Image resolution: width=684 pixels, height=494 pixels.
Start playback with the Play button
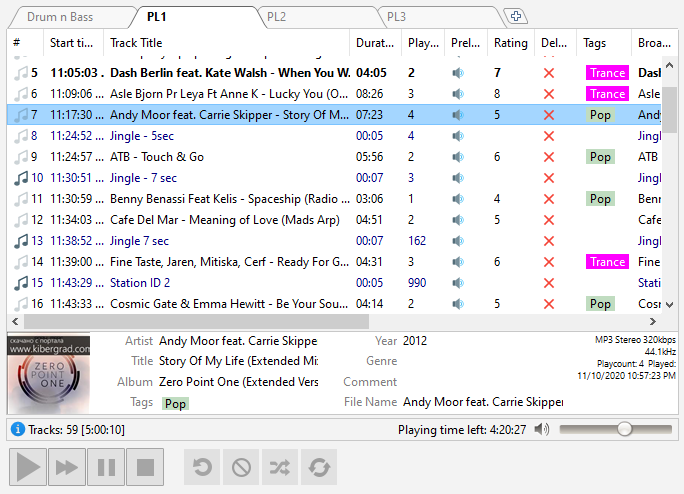pyautogui.click(x=28, y=467)
